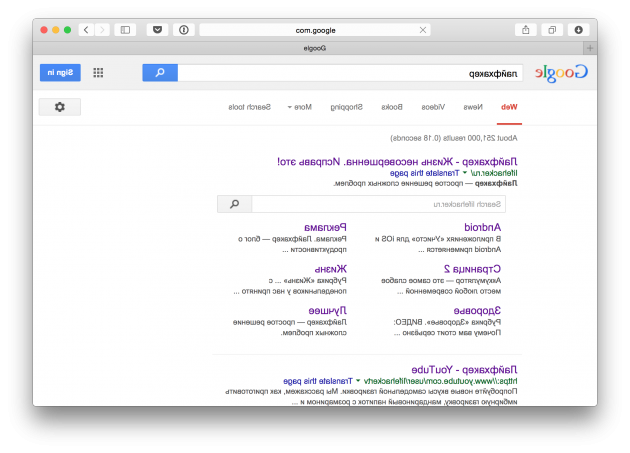Focus the Google search query field
The height and width of the screenshot is (453, 630).
coord(350,73)
